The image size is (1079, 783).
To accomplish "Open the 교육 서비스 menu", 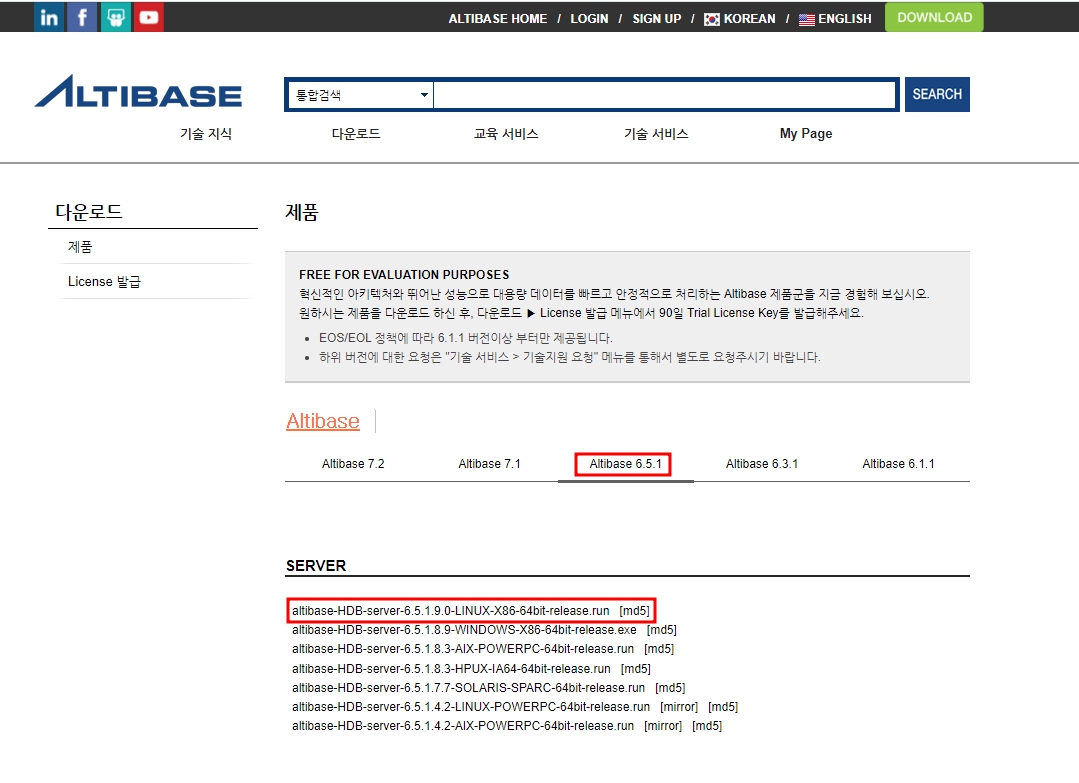I will click(x=506, y=133).
